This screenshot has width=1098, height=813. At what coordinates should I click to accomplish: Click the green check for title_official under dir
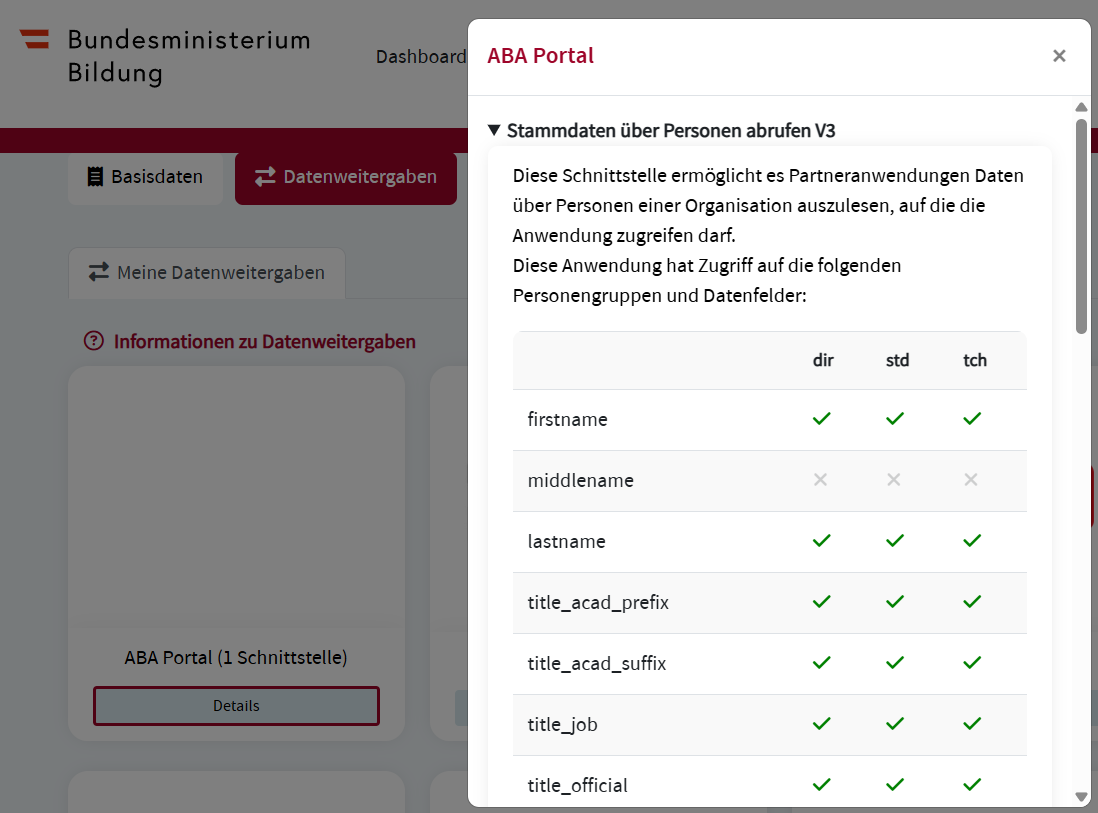[x=821, y=785]
